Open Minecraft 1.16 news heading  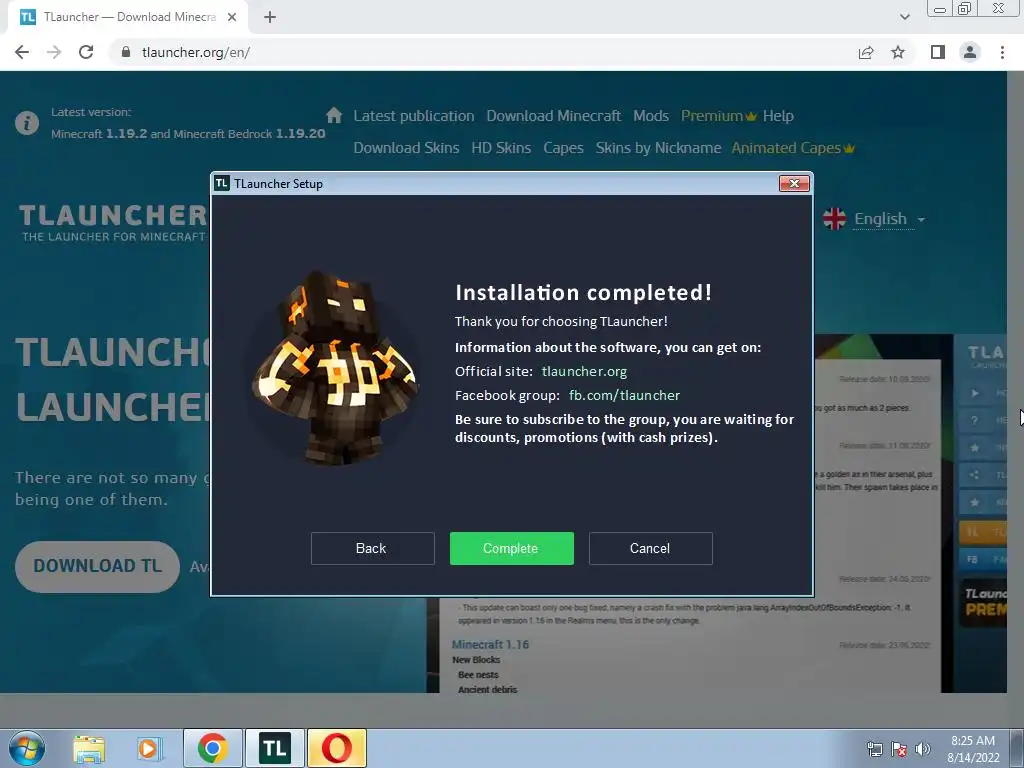(x=490, y=645)
